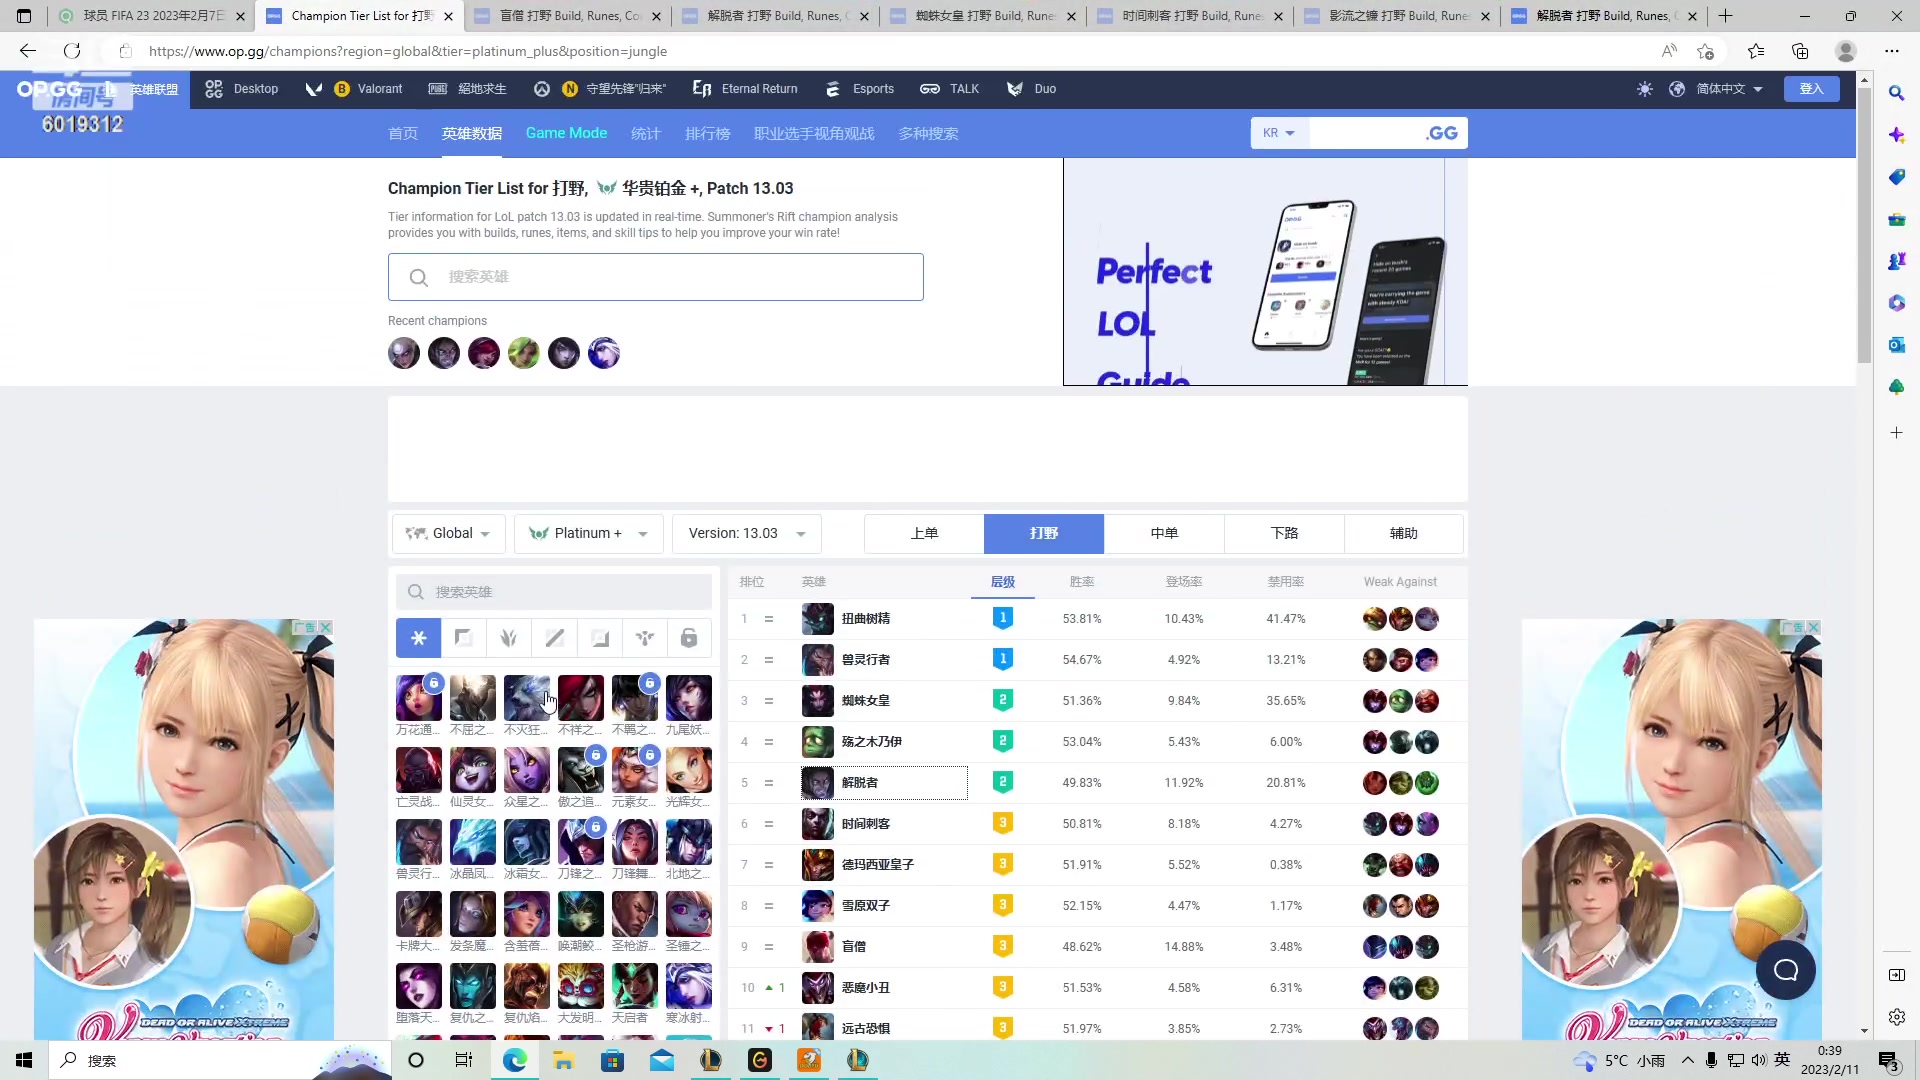The width and height of the screenshot is (1920, 1080).
Task: Open Edge sidebar Search icon
Action: pyautogui.click(x=1896, y=93)
